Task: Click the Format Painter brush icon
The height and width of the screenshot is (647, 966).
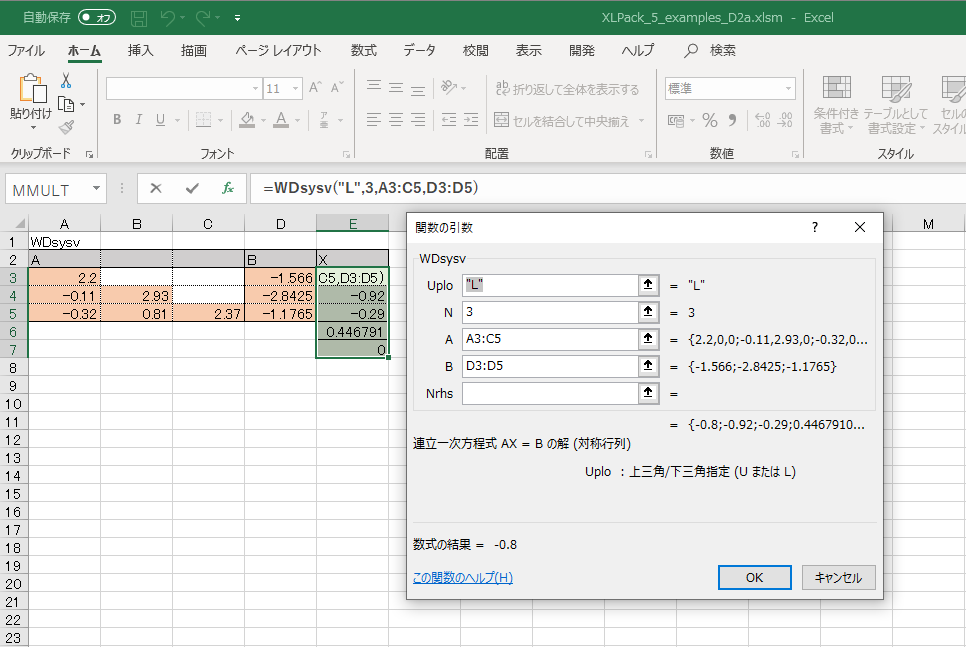Action: [x=66, y=127]
